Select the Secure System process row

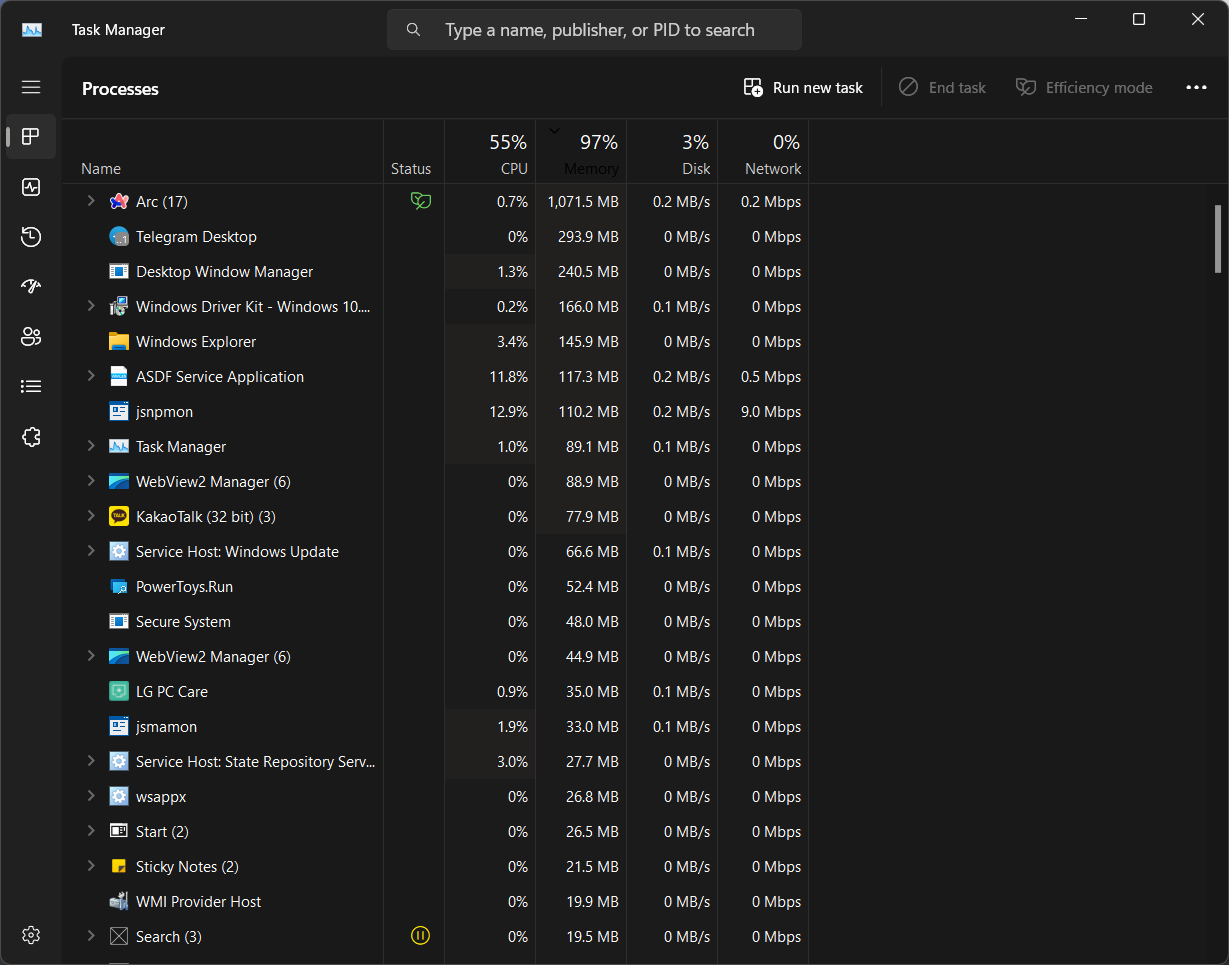point(435,621)
